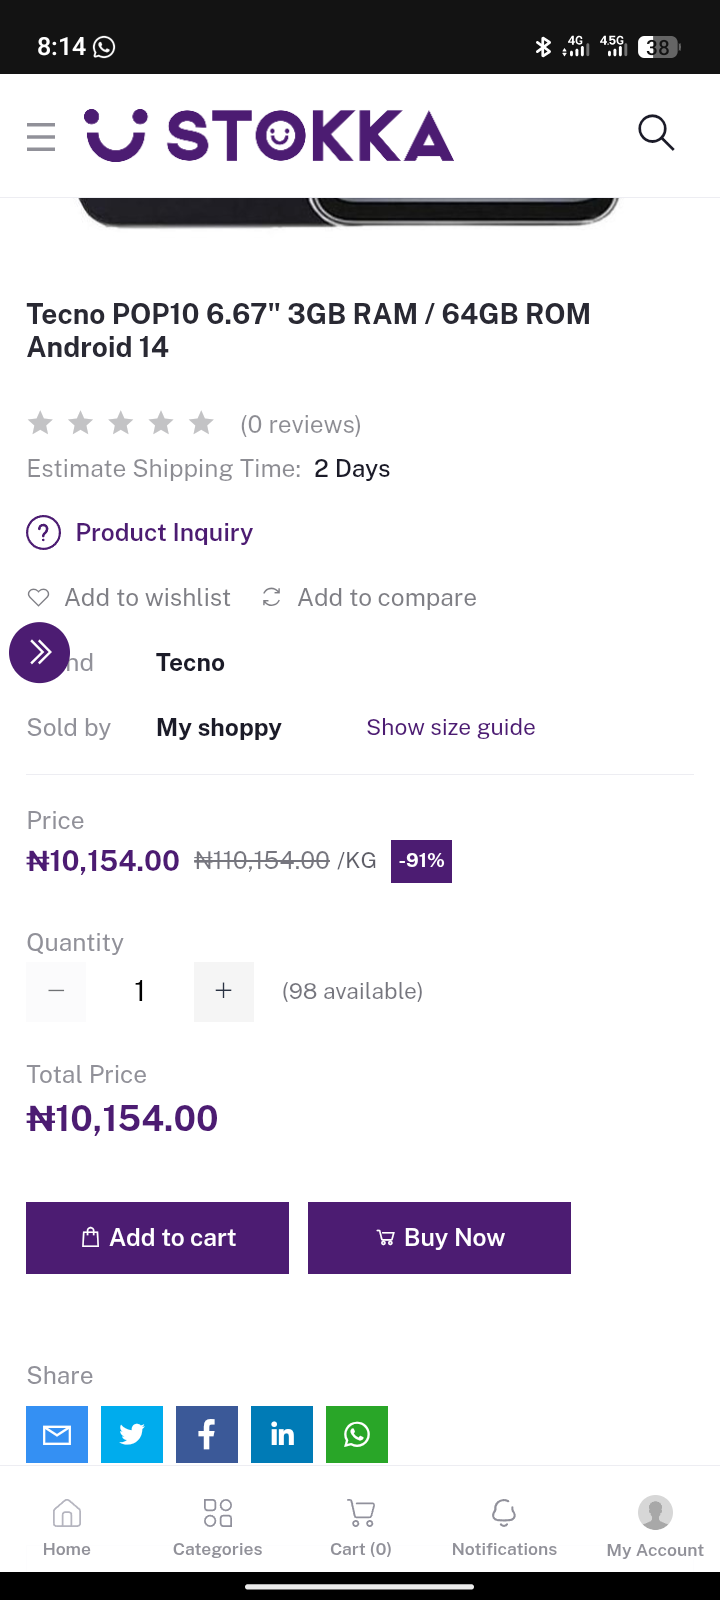Toggle Add to compare

(x=271, y=598)
